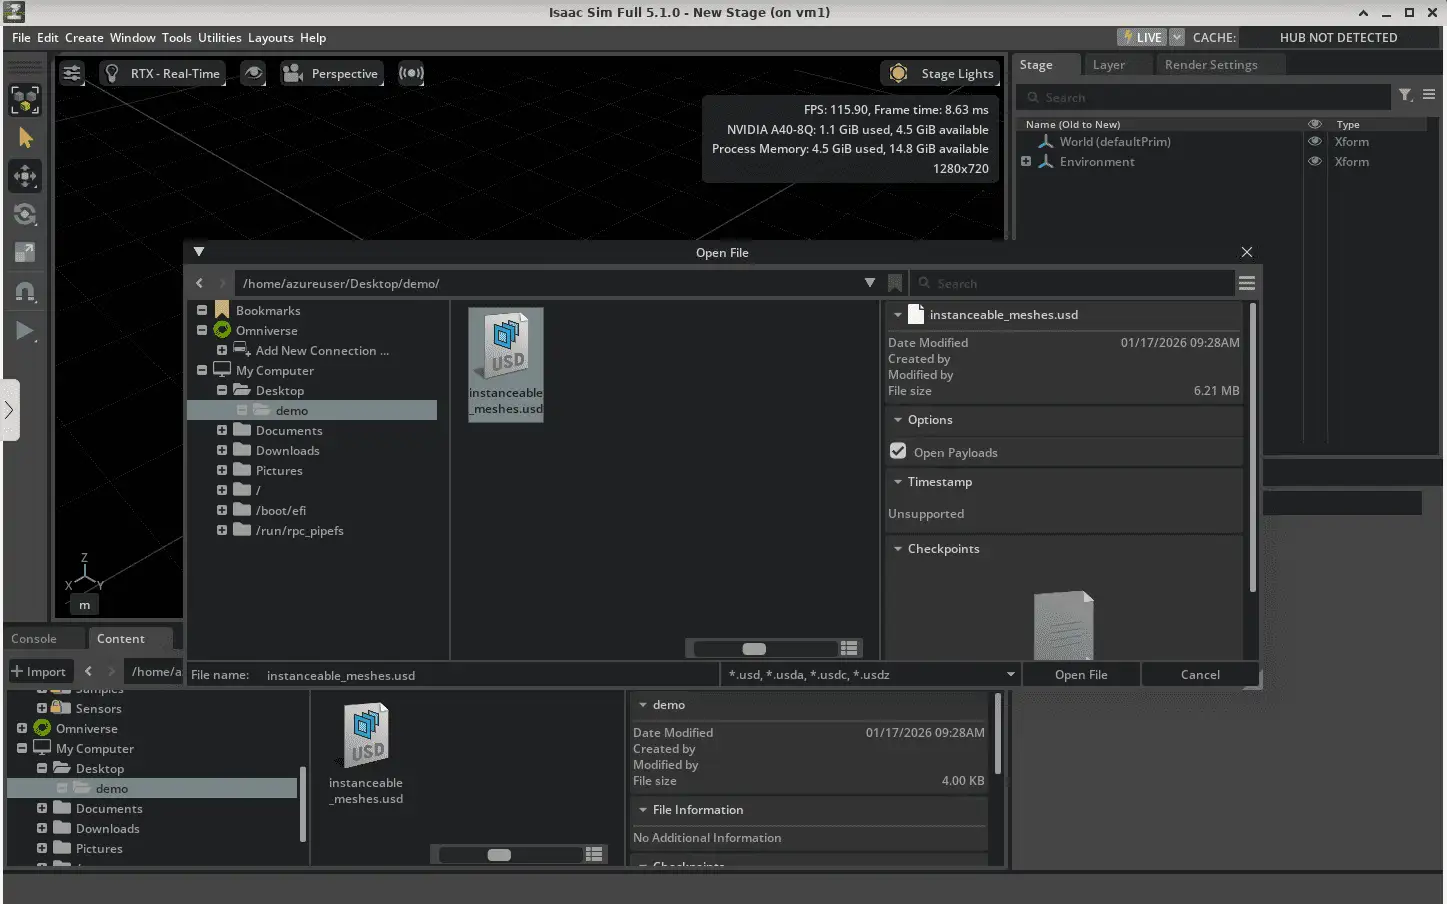Open the file type filter dropdown

click(1010, 674)
